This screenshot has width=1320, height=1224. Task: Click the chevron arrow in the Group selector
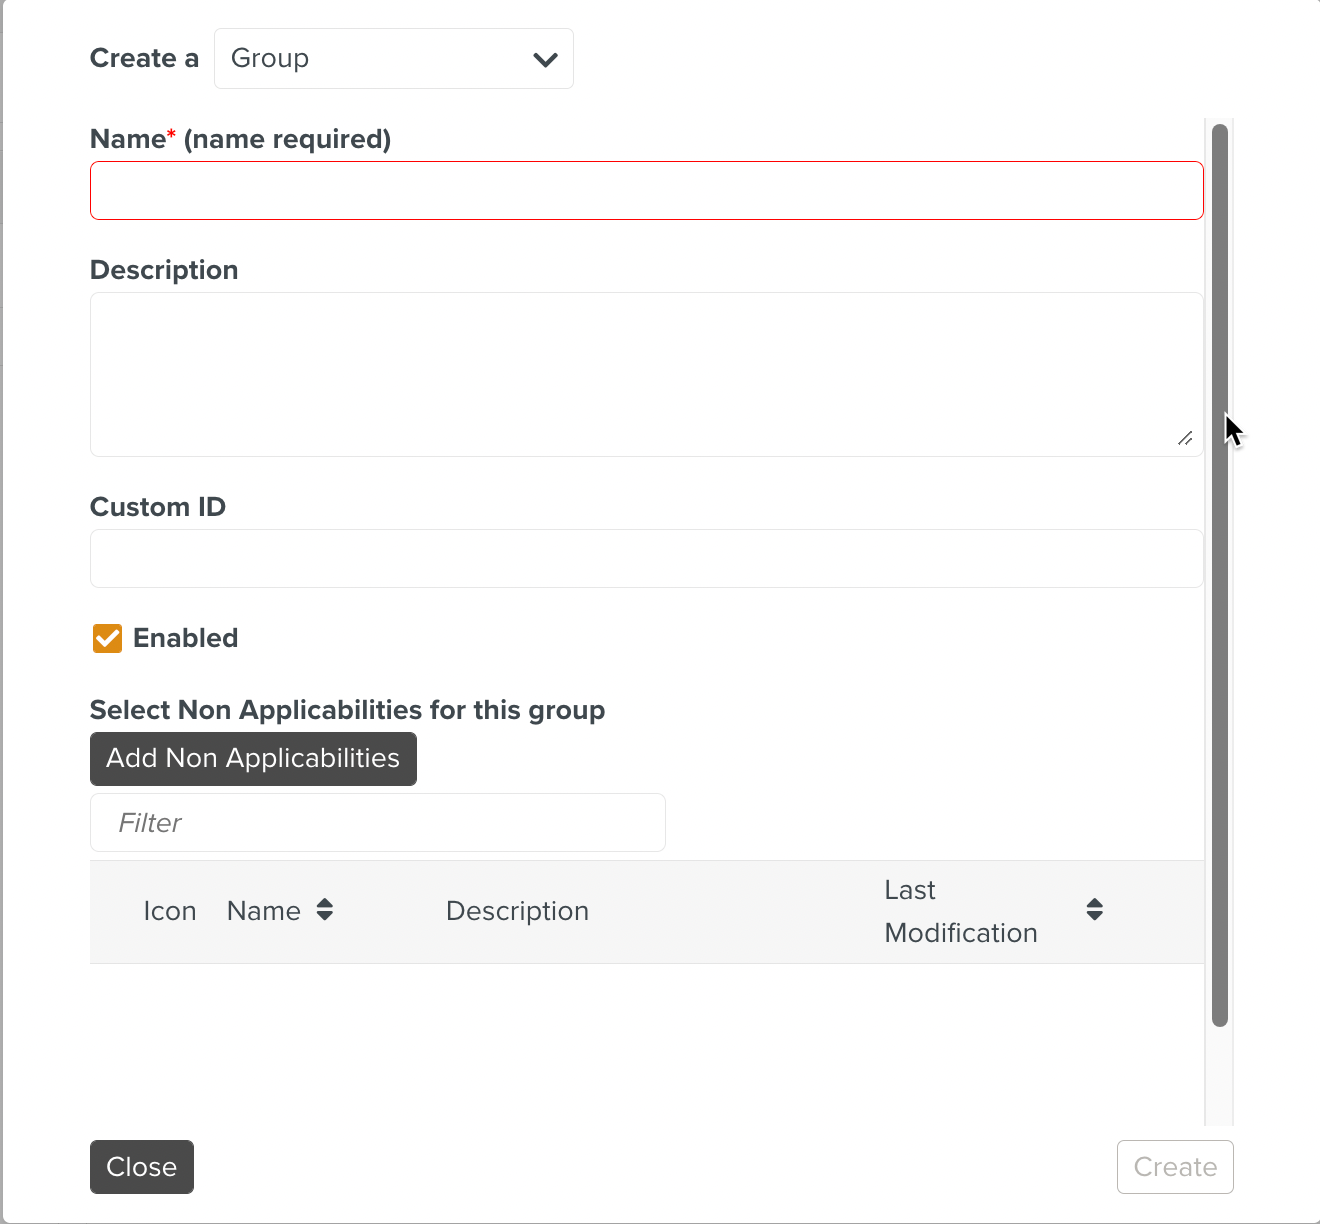545,60
